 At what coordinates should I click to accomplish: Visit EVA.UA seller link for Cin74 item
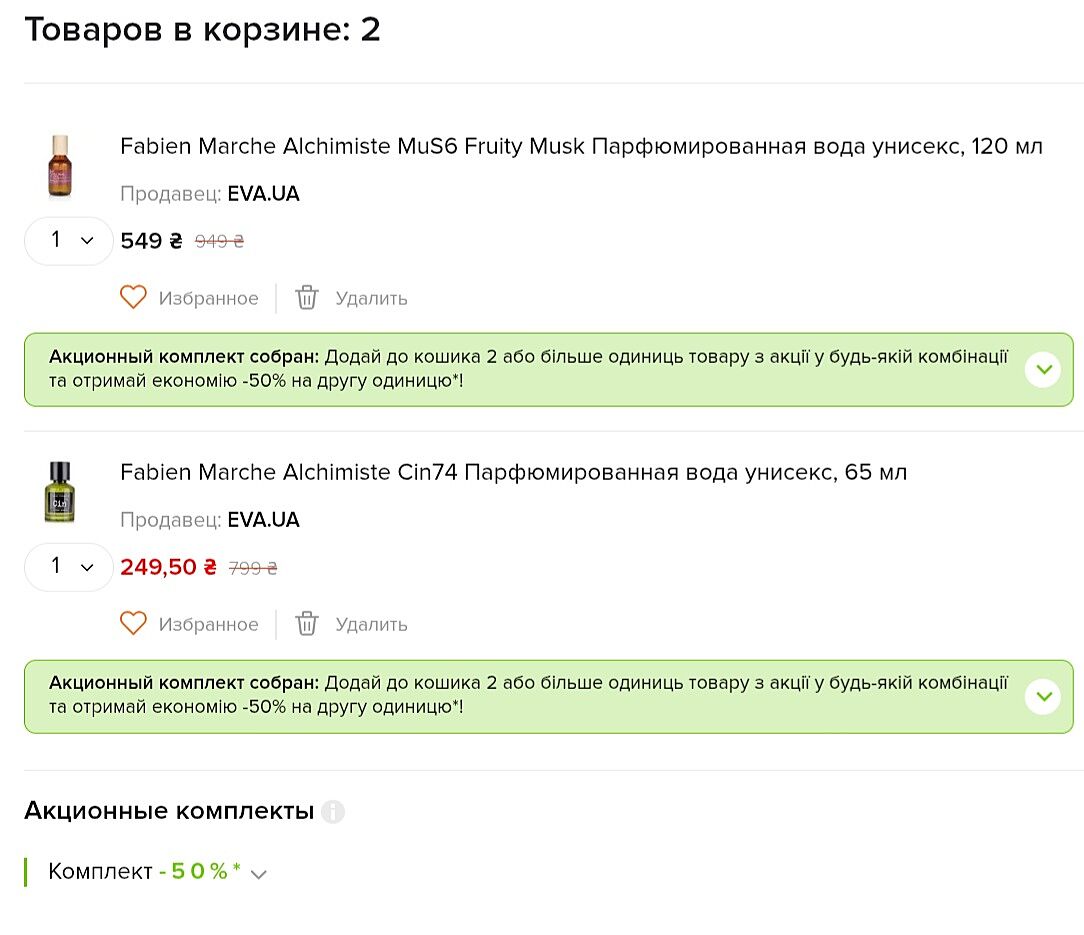(x=263, y=520)
